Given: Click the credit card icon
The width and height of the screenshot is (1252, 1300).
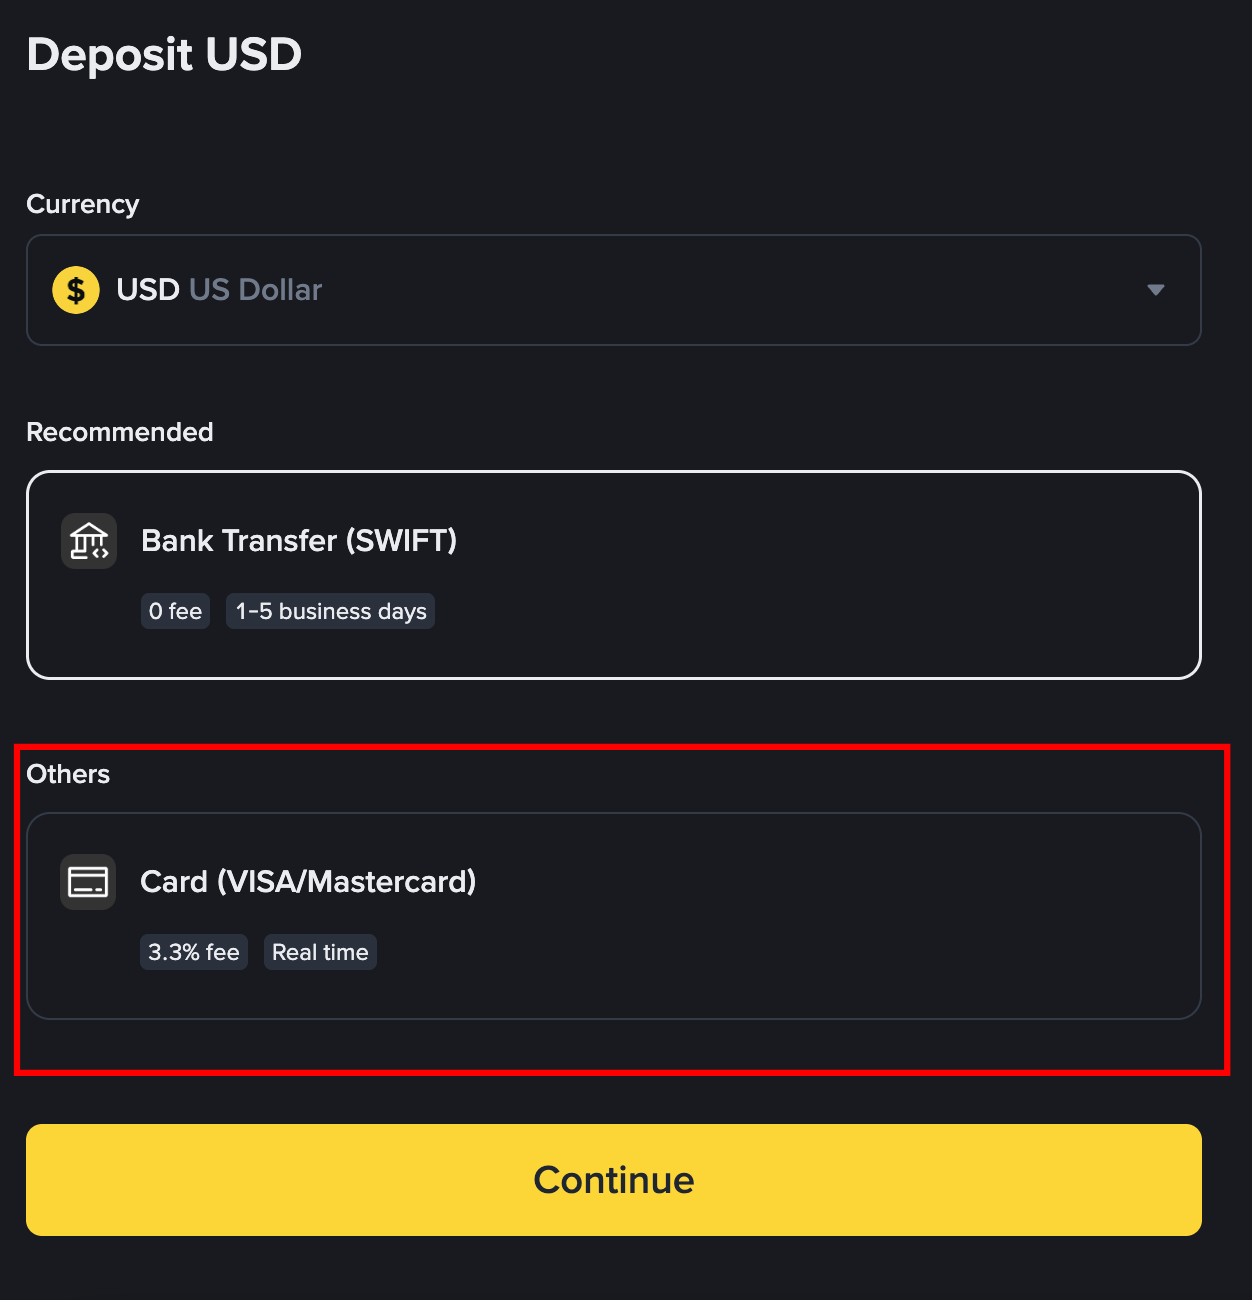Looking at the screenshot, I should point(88,882).
